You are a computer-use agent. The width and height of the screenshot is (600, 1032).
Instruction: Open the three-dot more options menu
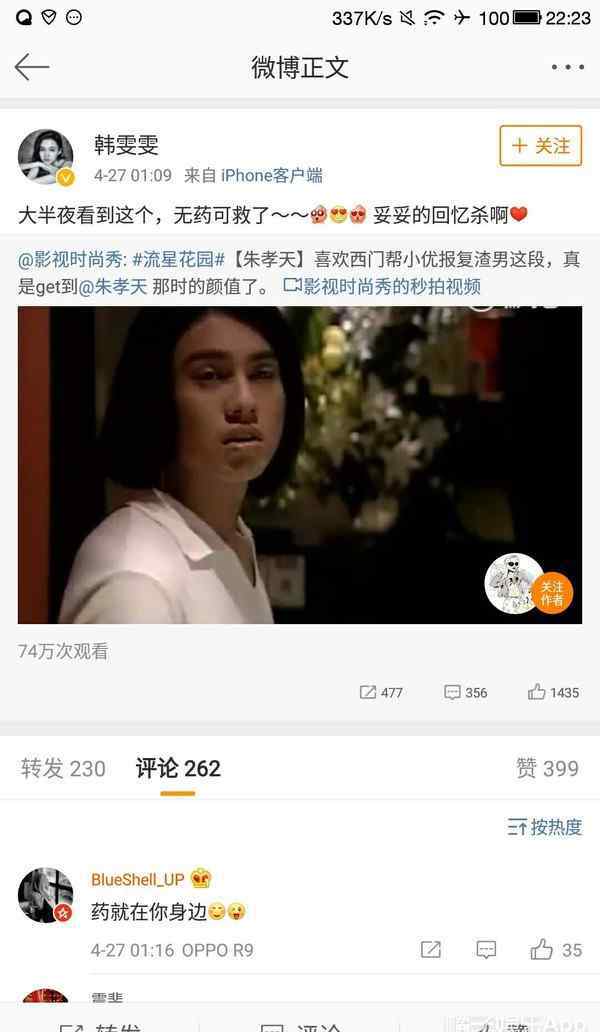point(567,67)
